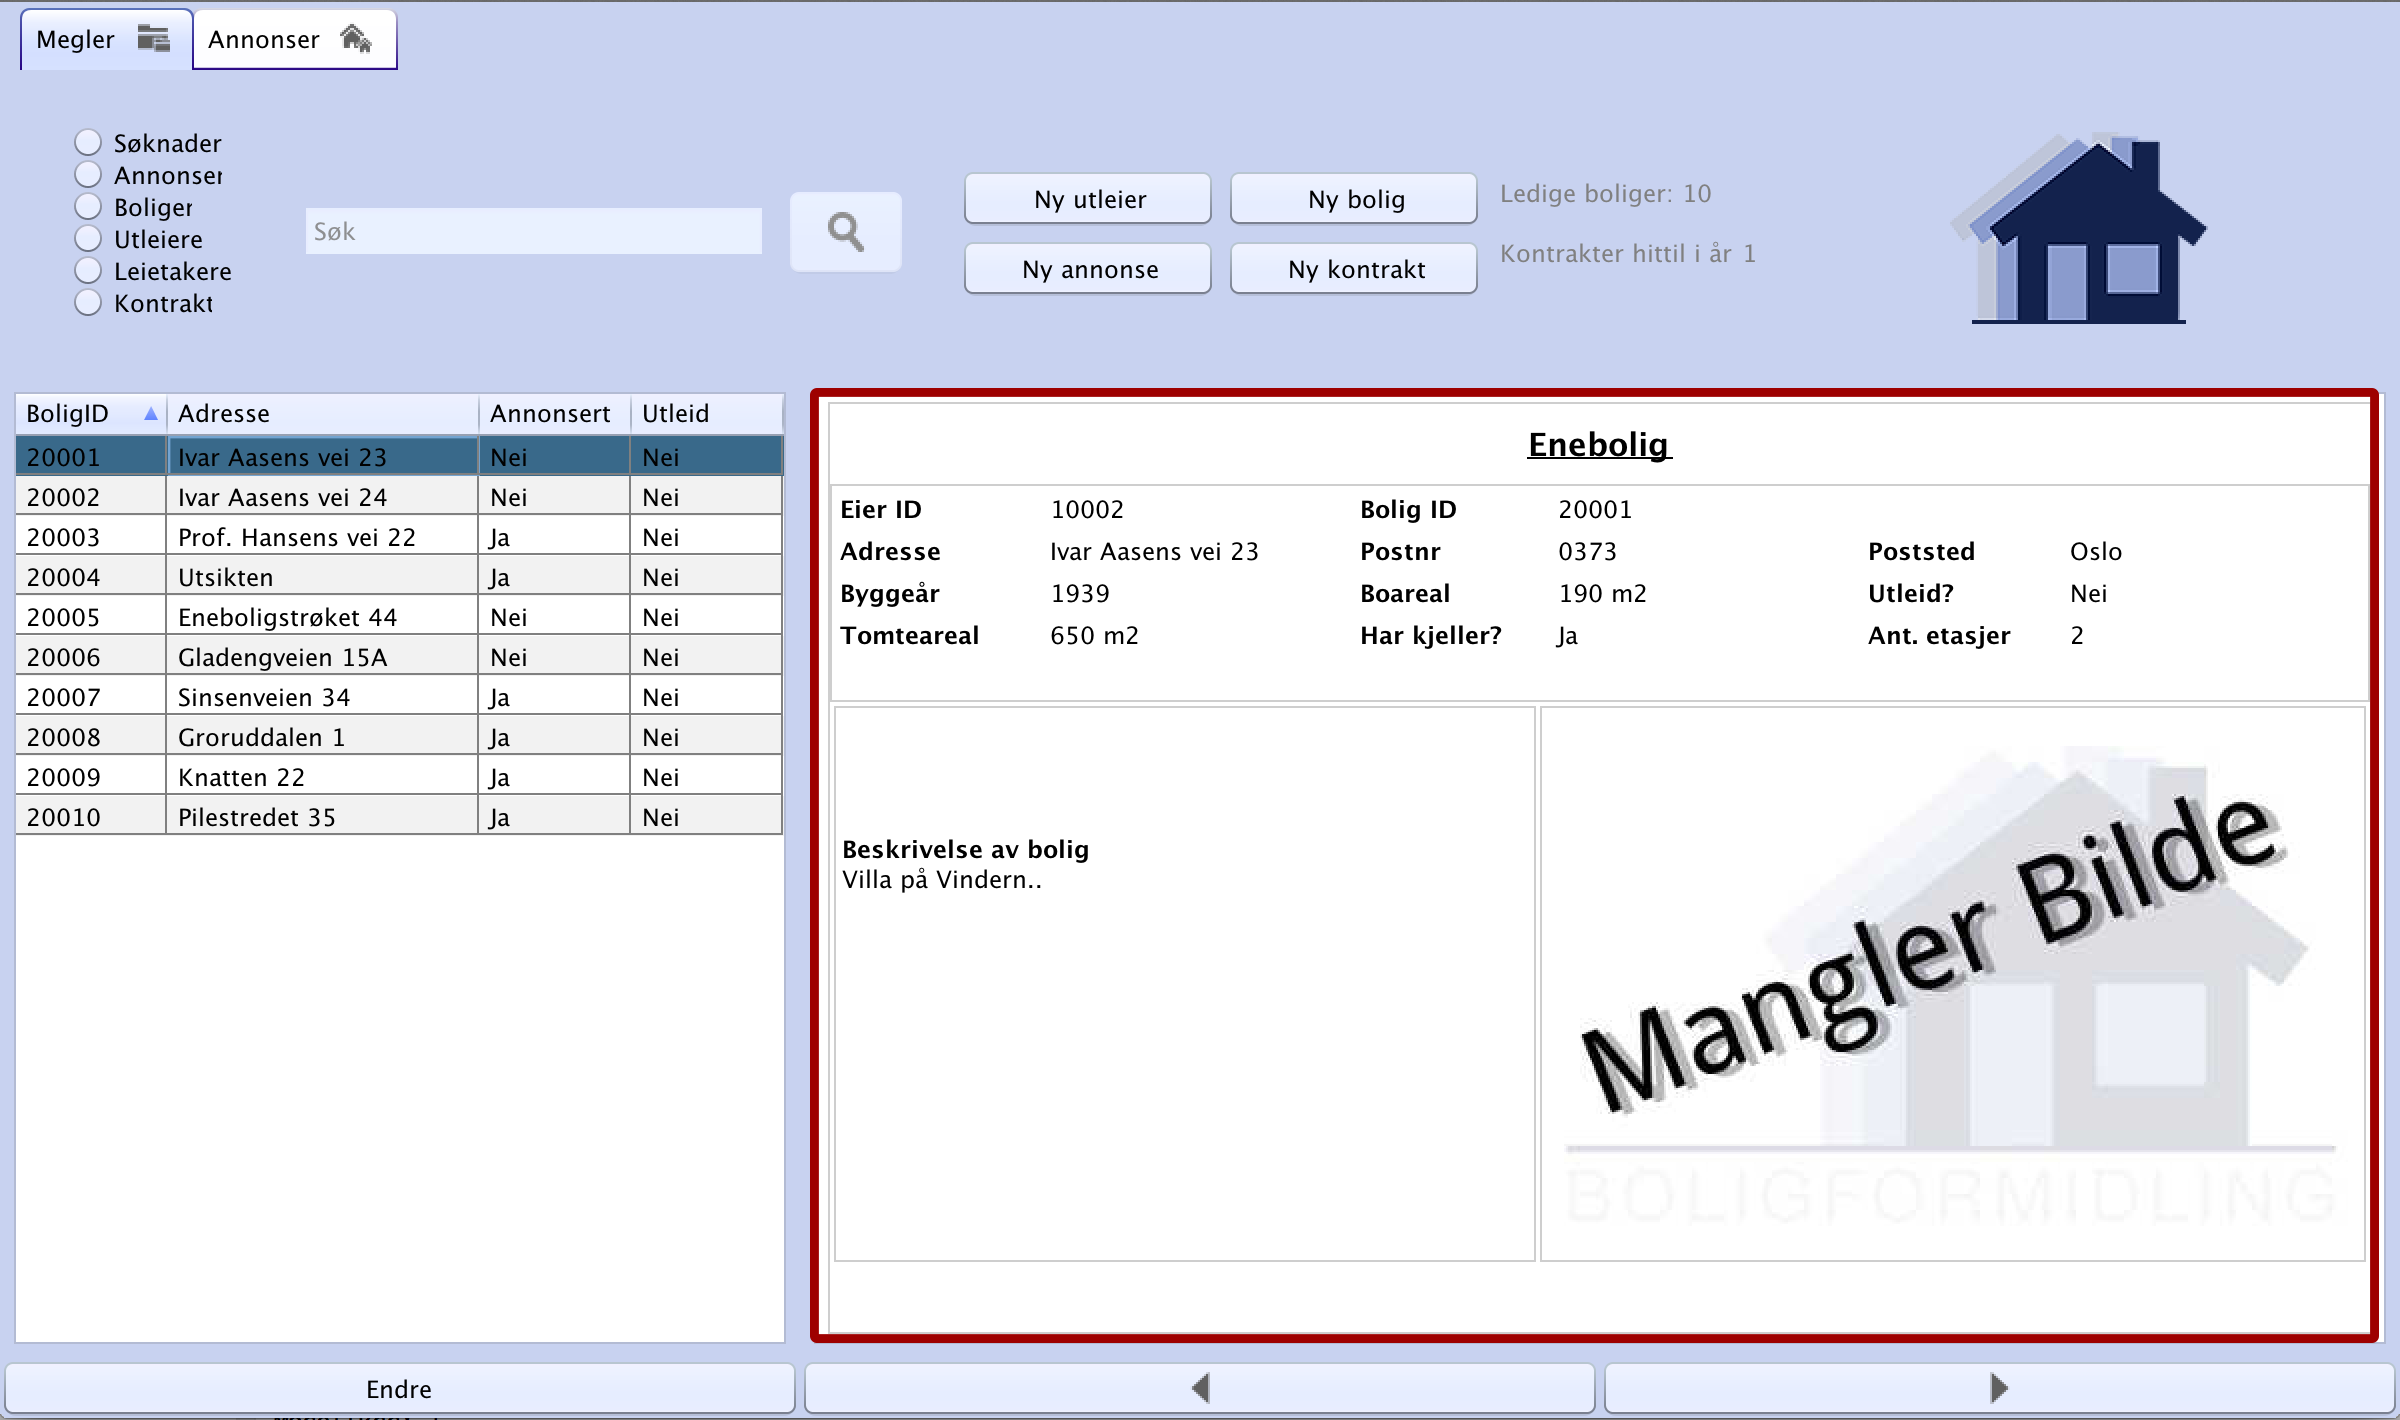Click the Eier ID value 10002
2400x1420 pixels.
tap(1087, 509)
